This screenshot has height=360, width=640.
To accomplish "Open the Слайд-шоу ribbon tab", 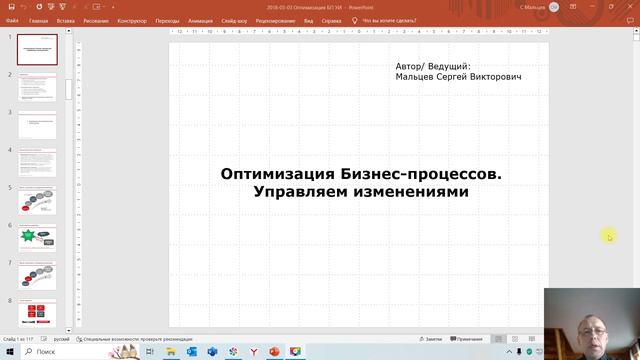I will [234, 21].
